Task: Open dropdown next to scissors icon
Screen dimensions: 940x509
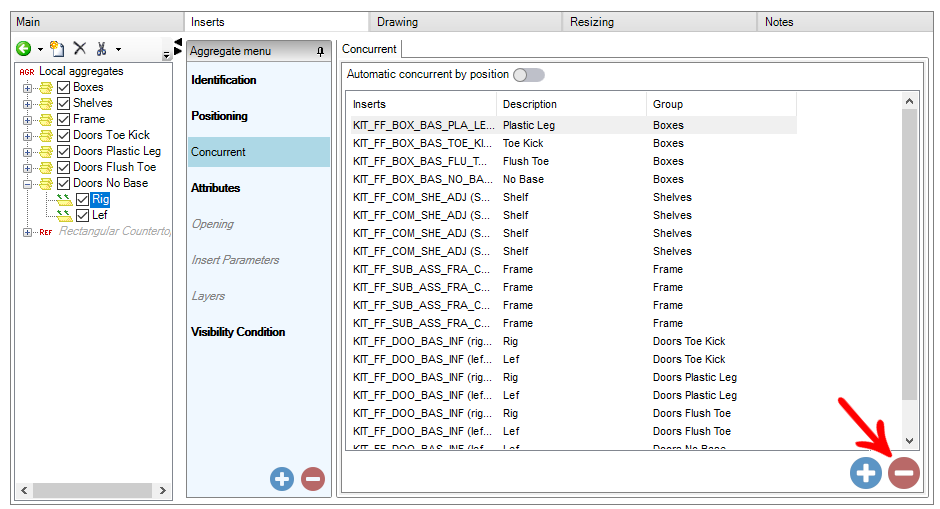Action: [x=118, y=49]
